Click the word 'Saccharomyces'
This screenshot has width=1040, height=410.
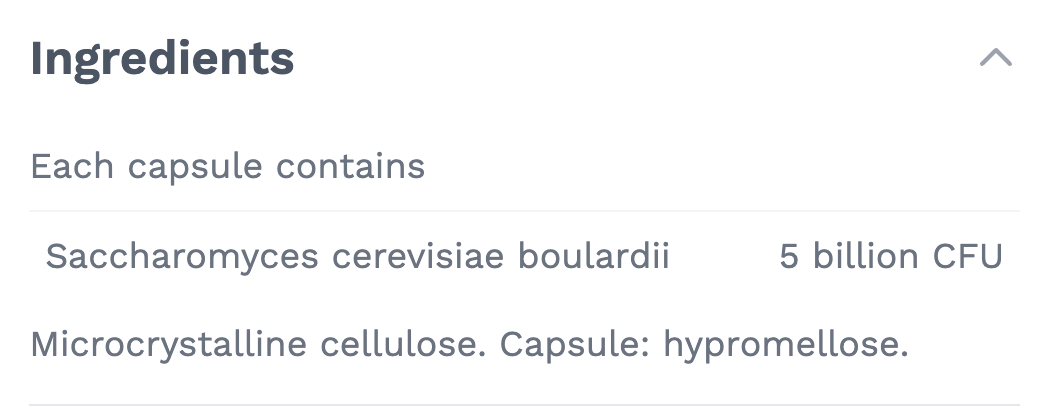click(183, 257)
